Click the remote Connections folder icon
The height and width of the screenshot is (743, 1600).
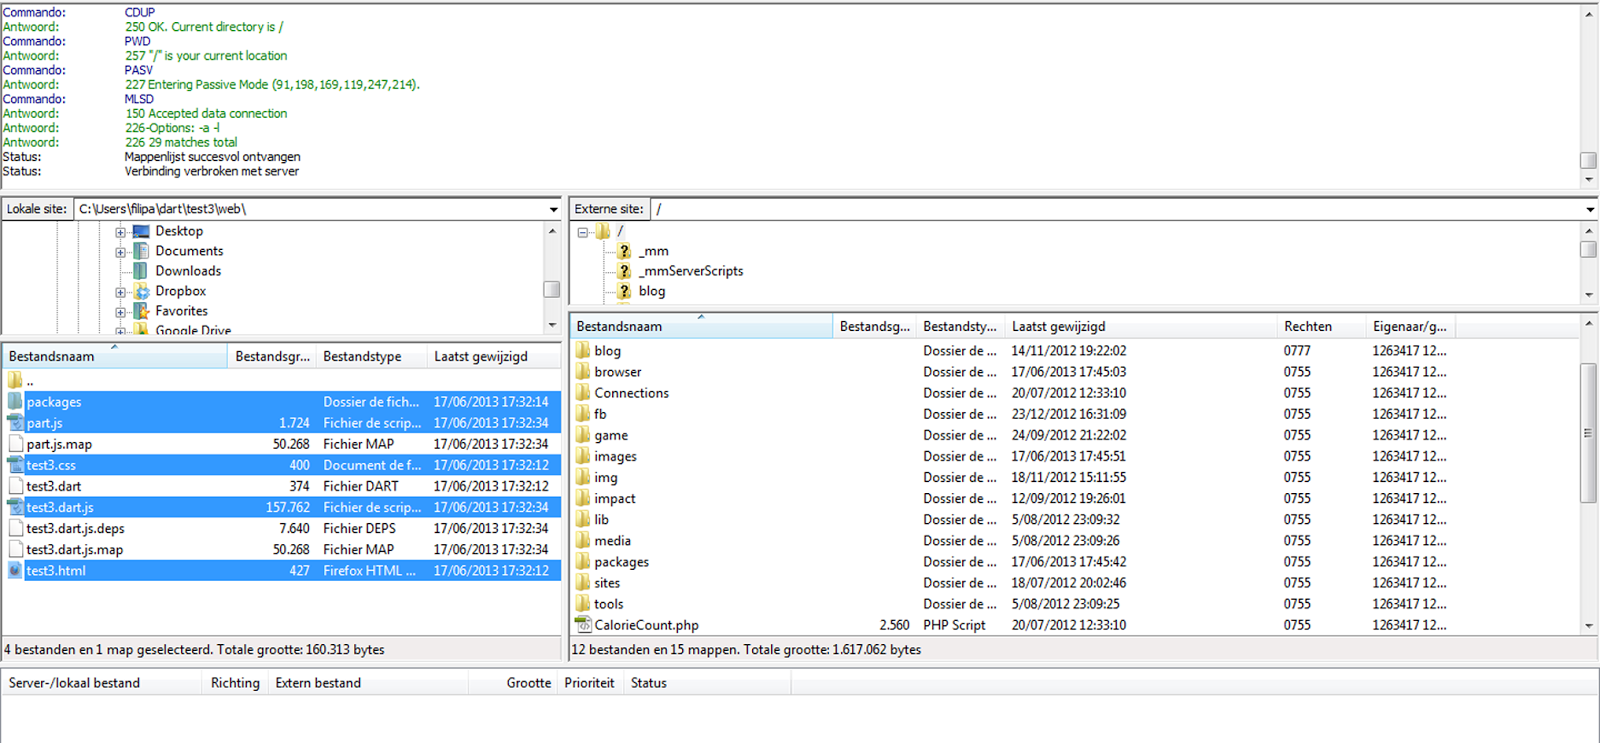583,393
